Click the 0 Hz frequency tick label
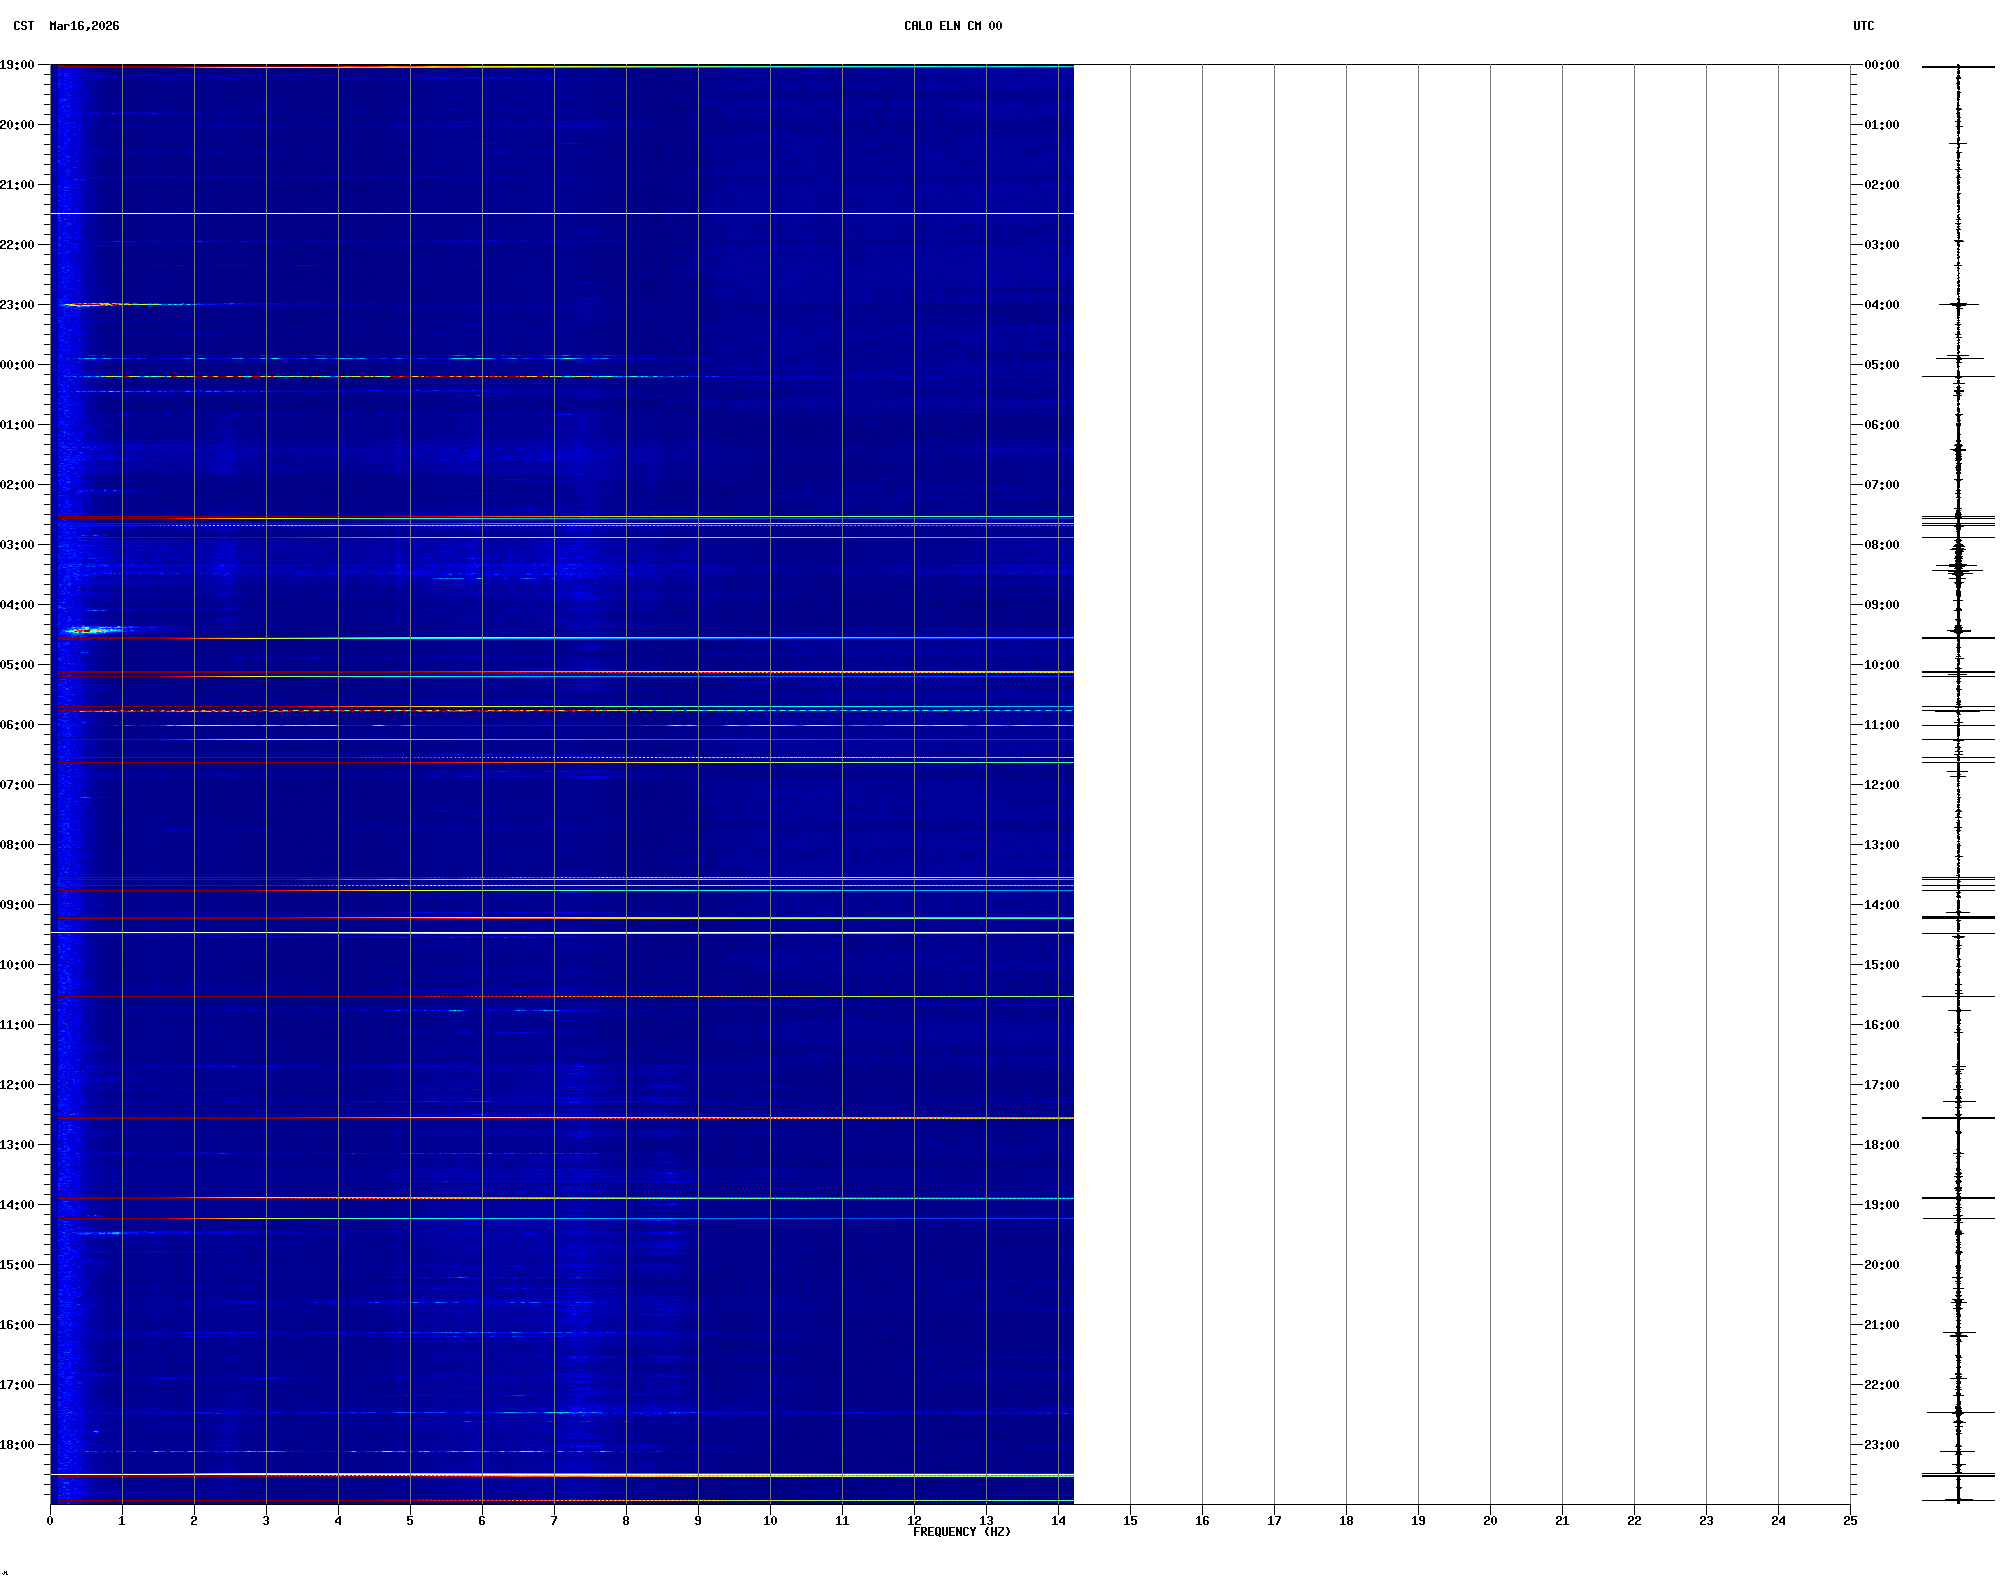The height and width of the screenshot is (1584, 2002). (x=50, y=1521)
